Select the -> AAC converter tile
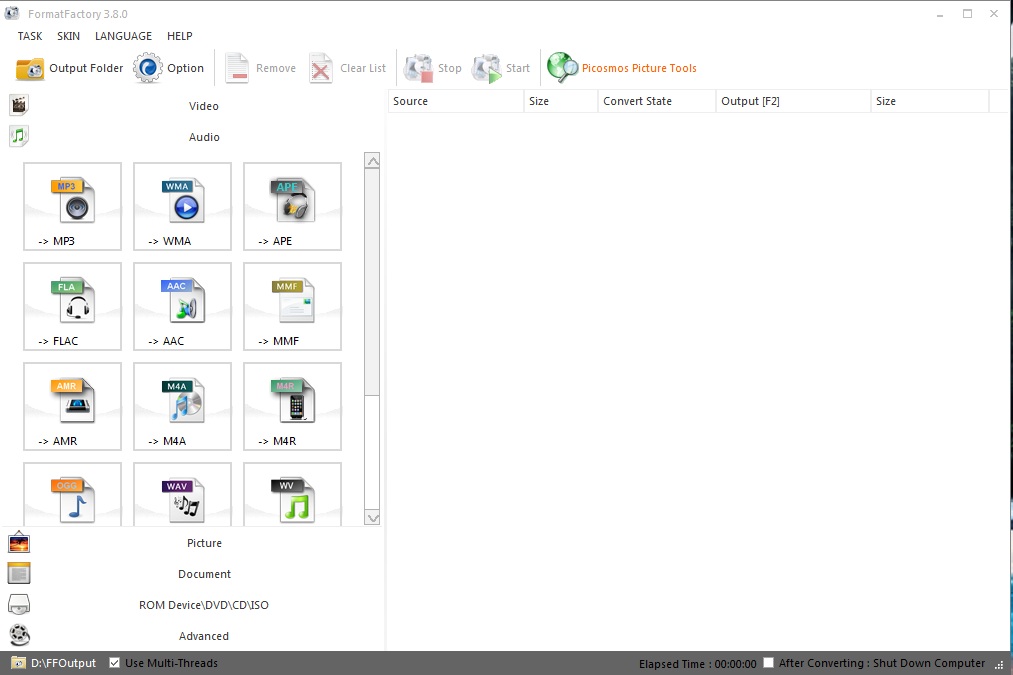1013x675 pixels. [x=182, y=306]
